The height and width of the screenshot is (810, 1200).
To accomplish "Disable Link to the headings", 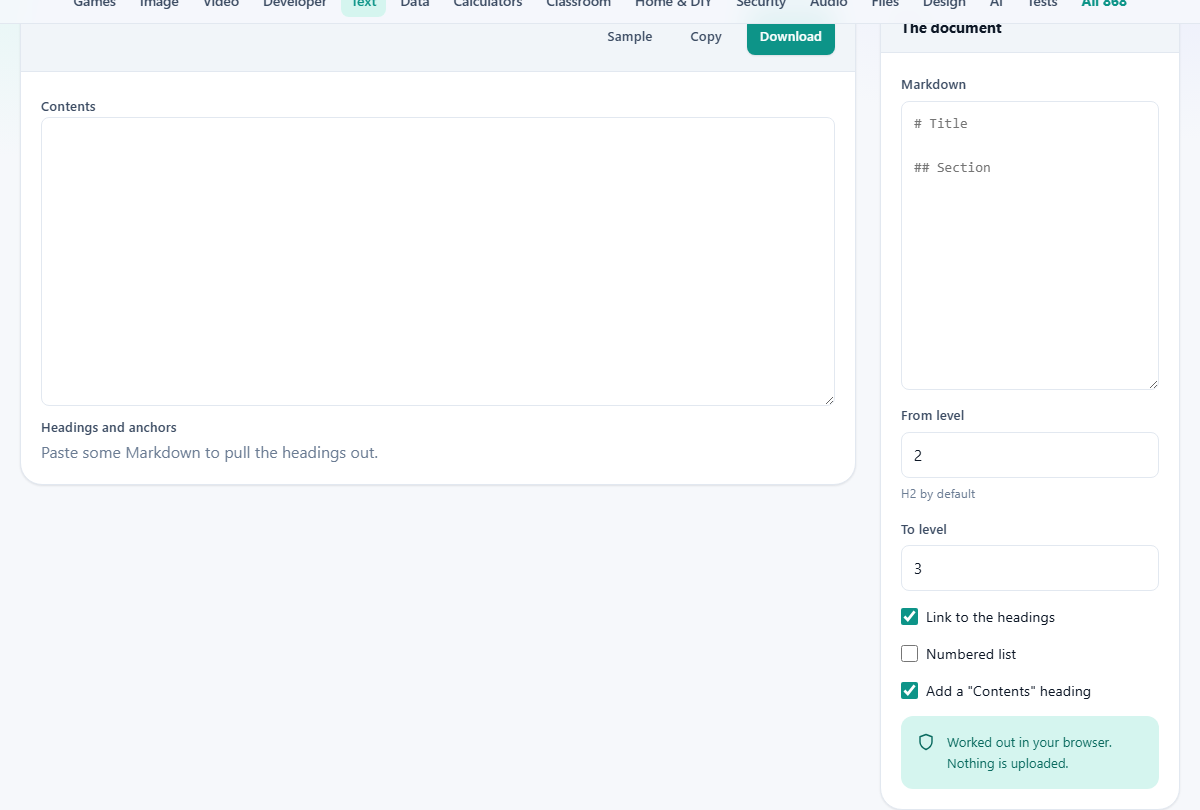I will (909, 617).
